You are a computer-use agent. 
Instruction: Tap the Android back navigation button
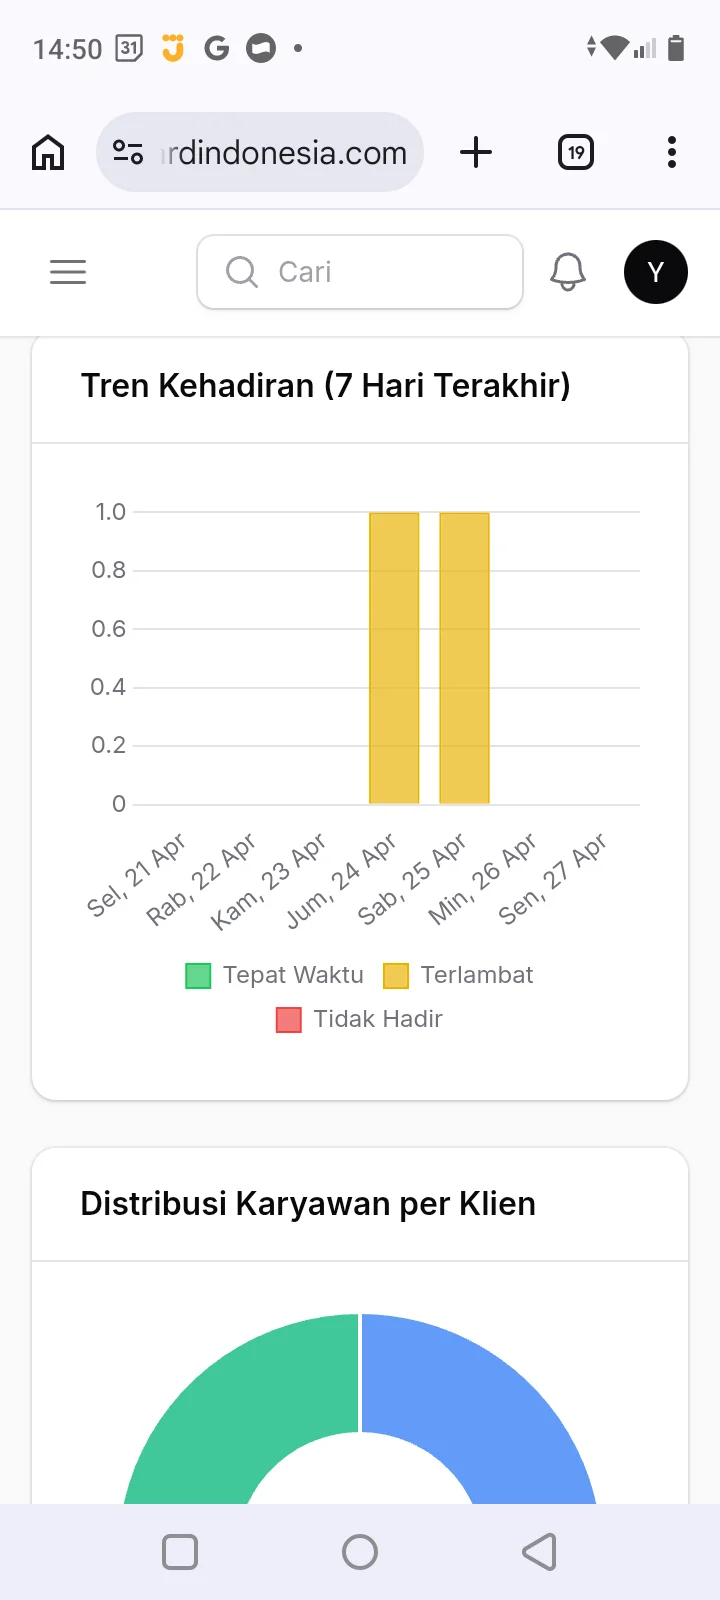[540, 1552]
